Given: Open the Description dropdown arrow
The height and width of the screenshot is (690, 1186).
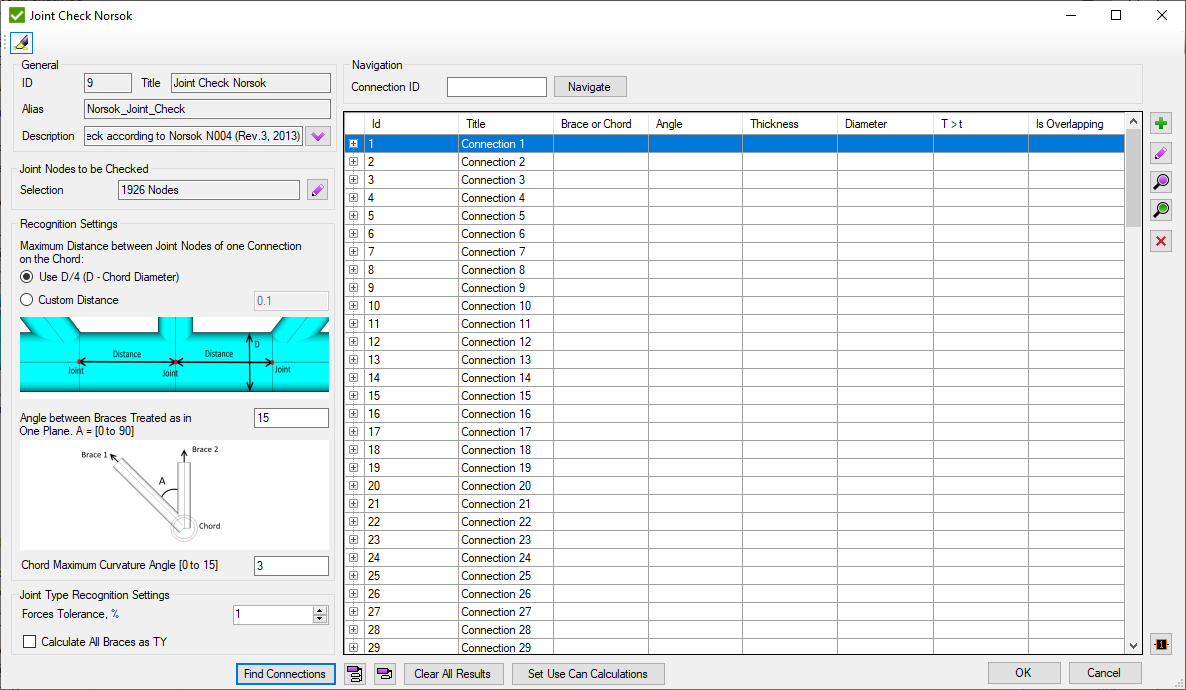Looking at the screenshot, I should (x=318, y=136).
